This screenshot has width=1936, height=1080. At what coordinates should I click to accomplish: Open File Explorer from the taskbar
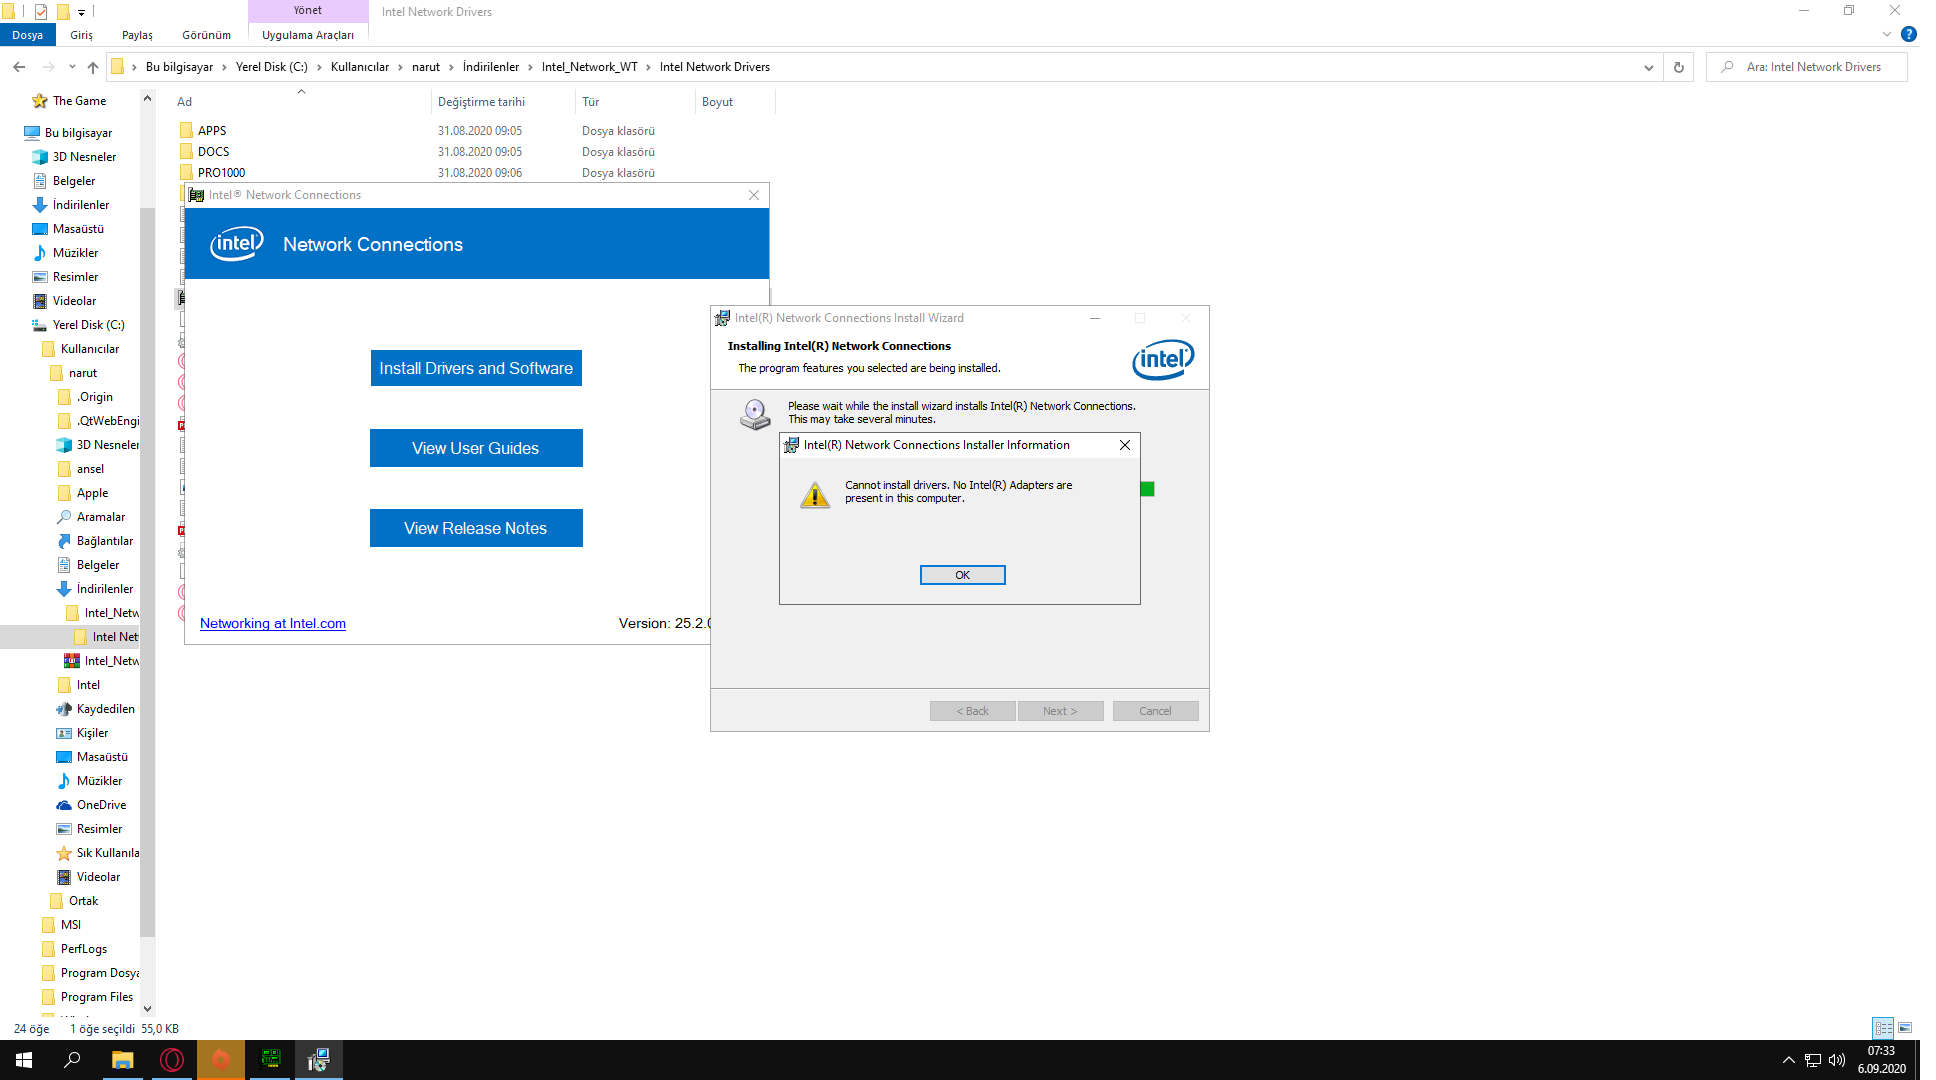[122, 1060]
